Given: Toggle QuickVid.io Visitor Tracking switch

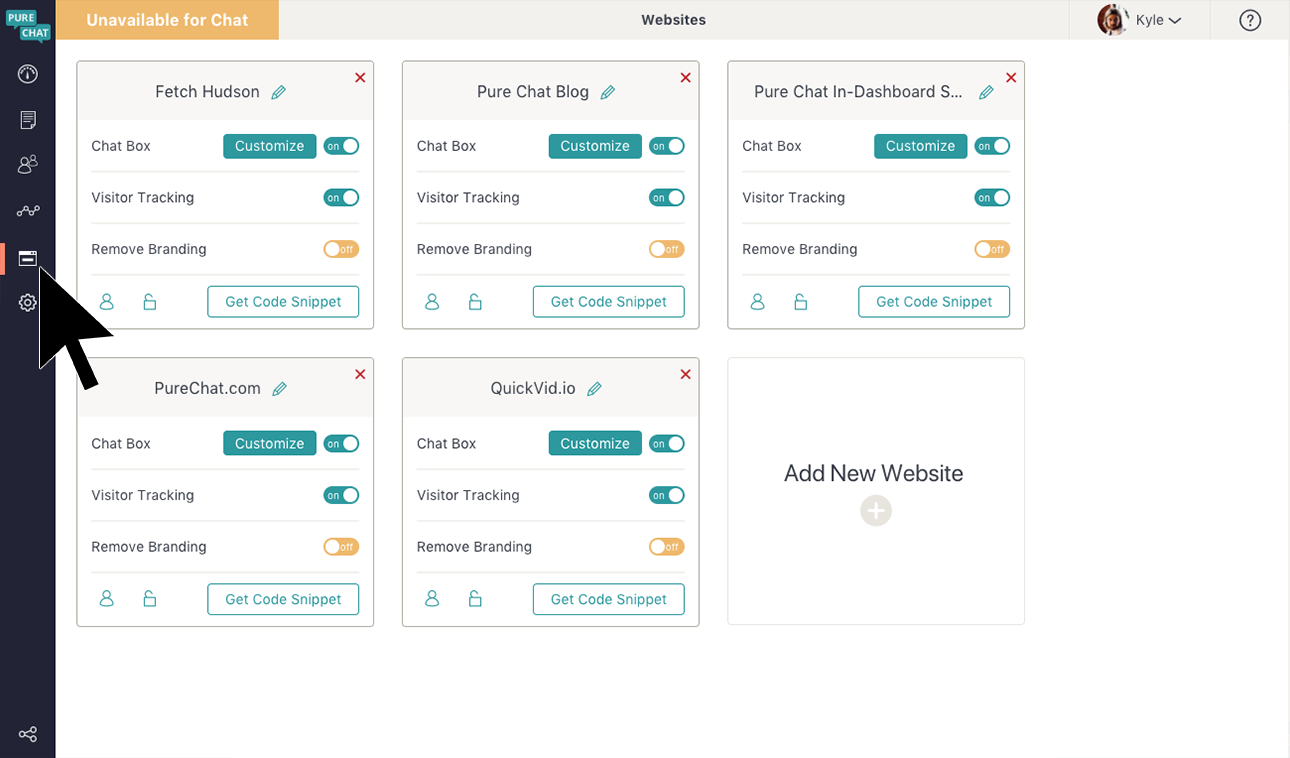Looking at the screenshot, I should 667,495.
